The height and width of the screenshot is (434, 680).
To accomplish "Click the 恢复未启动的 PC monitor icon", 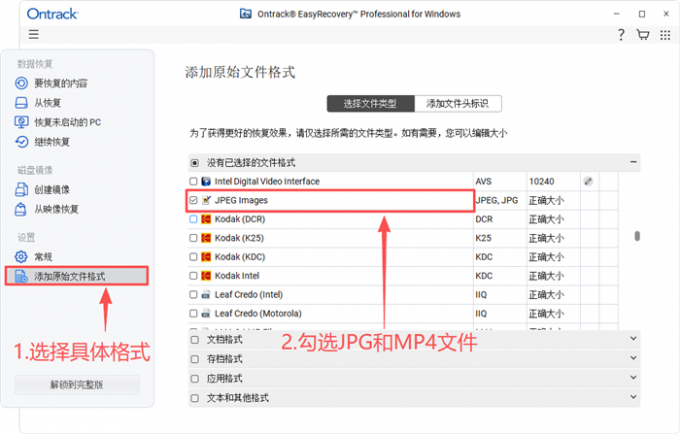I will point(21,122).
